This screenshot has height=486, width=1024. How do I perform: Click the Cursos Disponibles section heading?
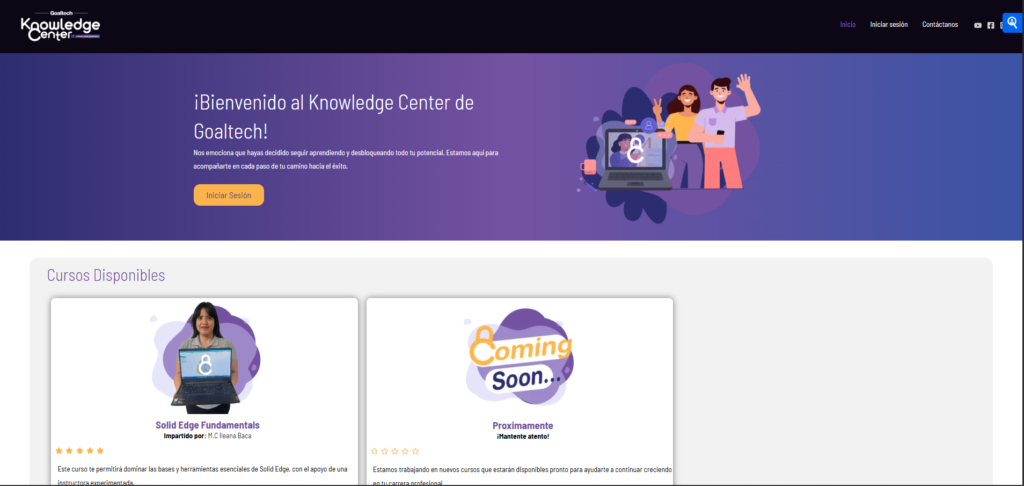click(106, 275)
